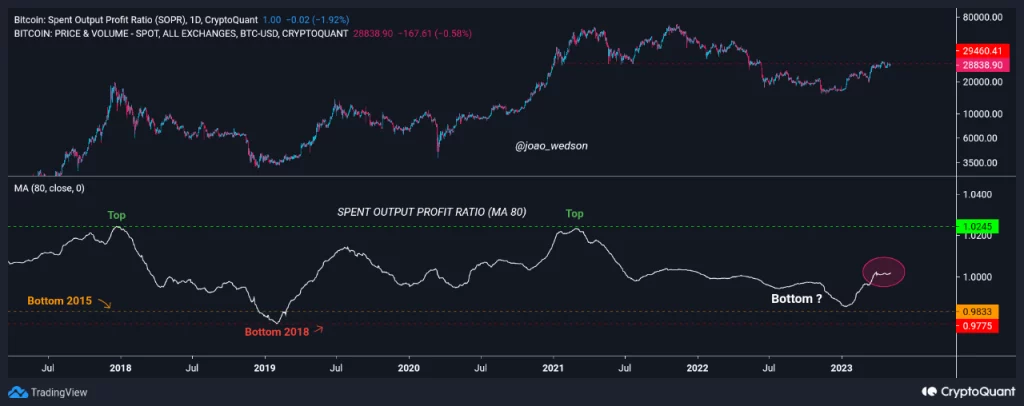Select the green 1.0245 level label
This screenshot has height=406, width=1024.
975,227
